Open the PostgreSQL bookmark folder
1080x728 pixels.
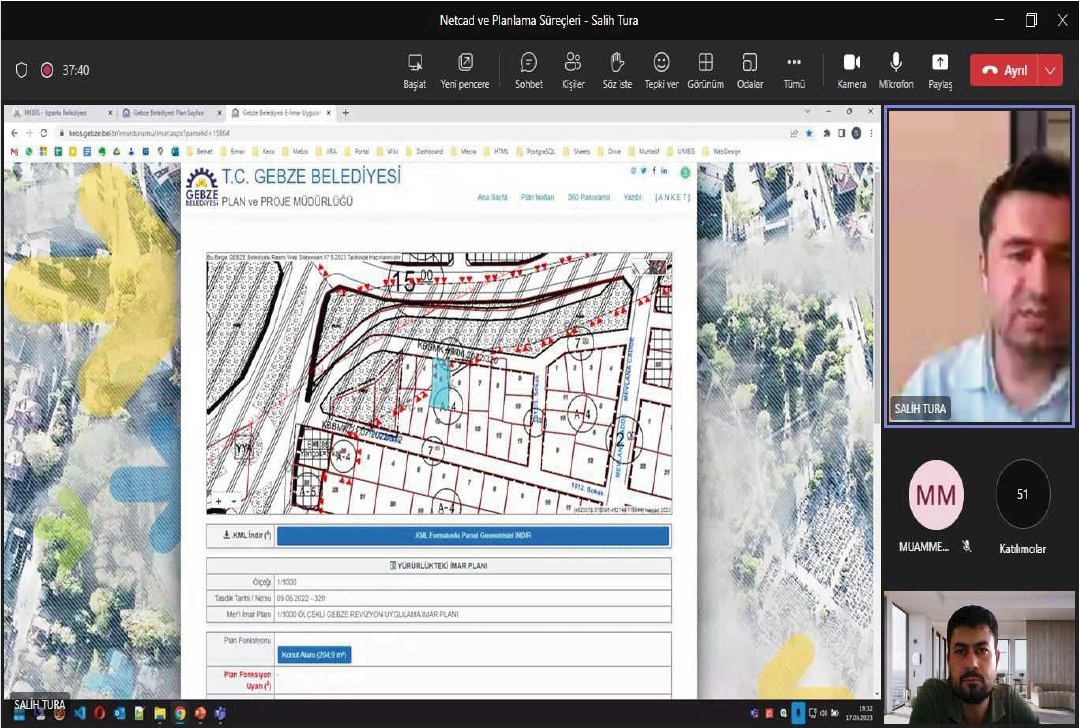pos(535,152)
